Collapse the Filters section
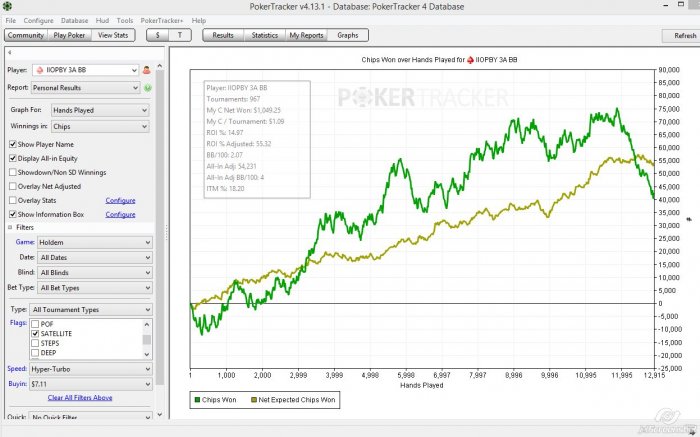 point(10,227)
